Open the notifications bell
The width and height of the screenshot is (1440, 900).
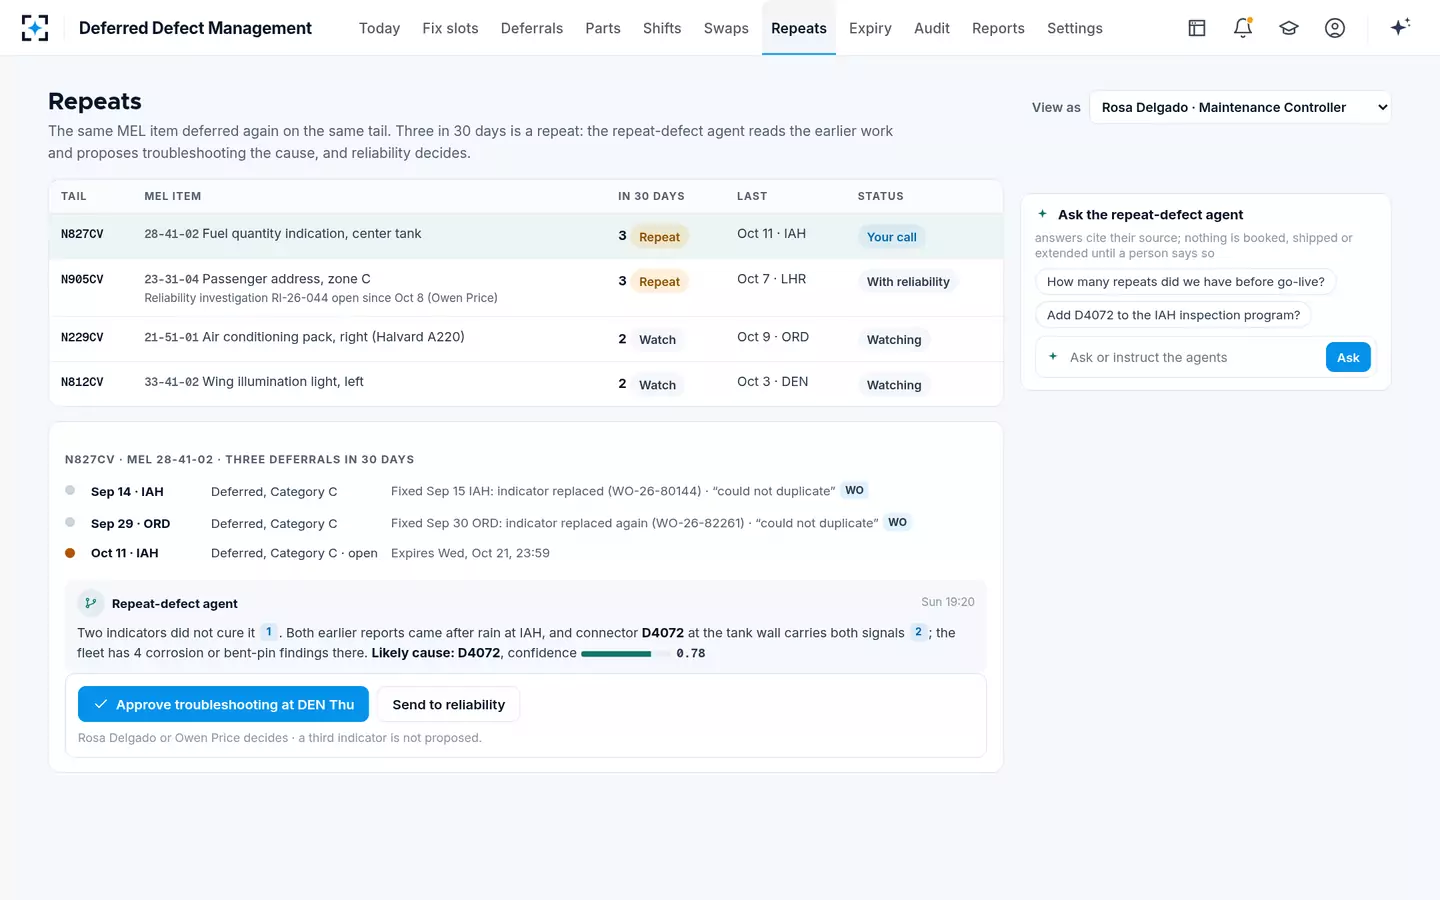pyautogui.click(x=1243, y=28)
